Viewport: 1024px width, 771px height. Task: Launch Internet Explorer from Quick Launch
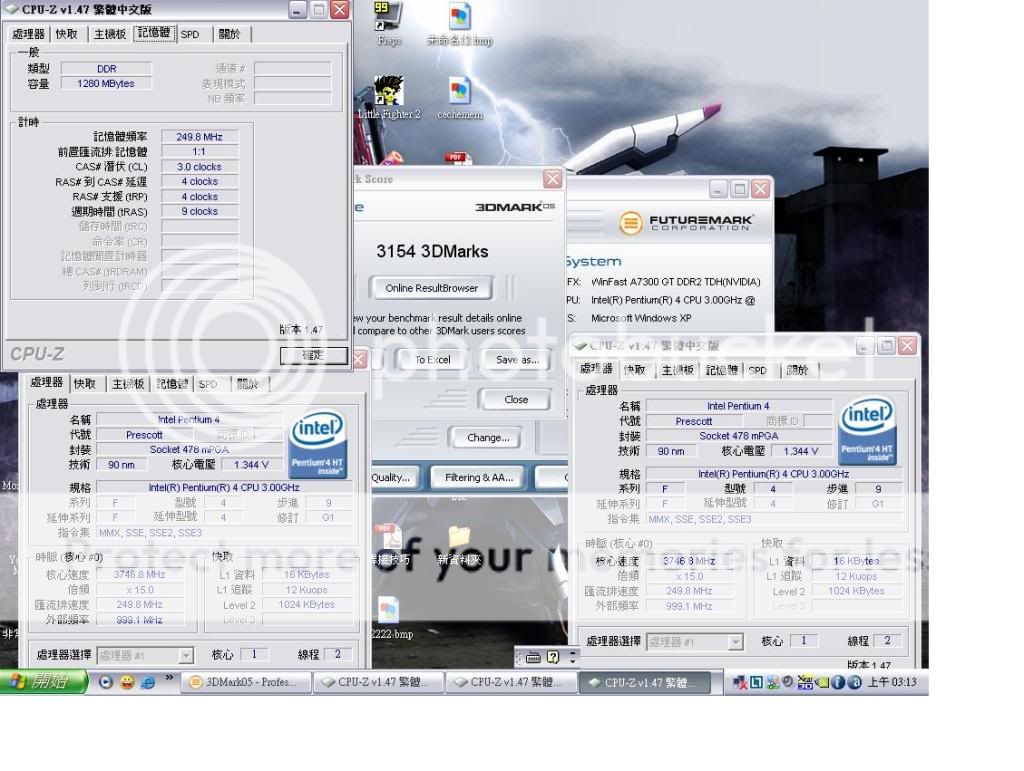[x=148, y=682]
